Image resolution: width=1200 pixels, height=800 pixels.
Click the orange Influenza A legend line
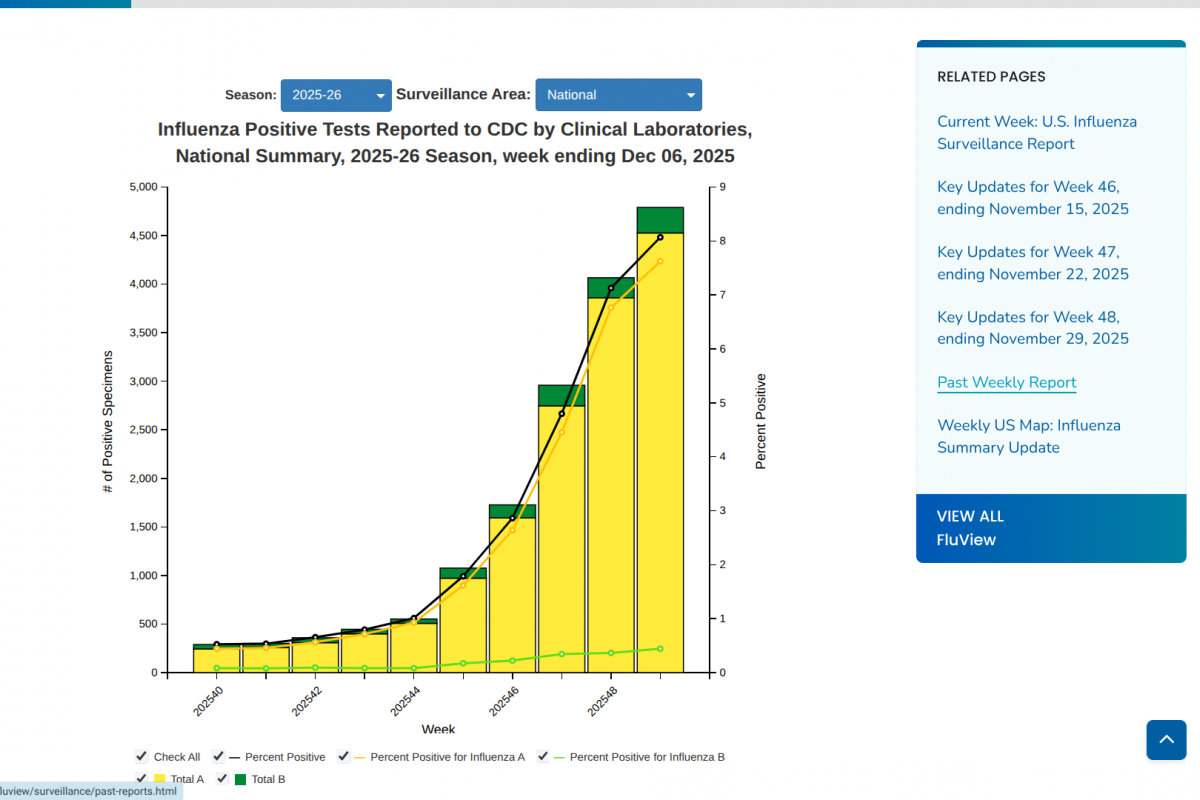coord(358,757)
